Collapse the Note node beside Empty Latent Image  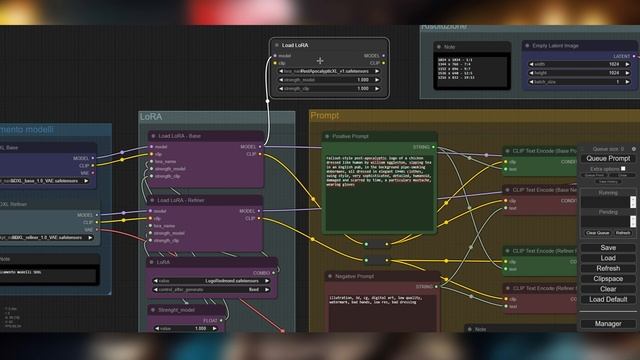[439, 47]
